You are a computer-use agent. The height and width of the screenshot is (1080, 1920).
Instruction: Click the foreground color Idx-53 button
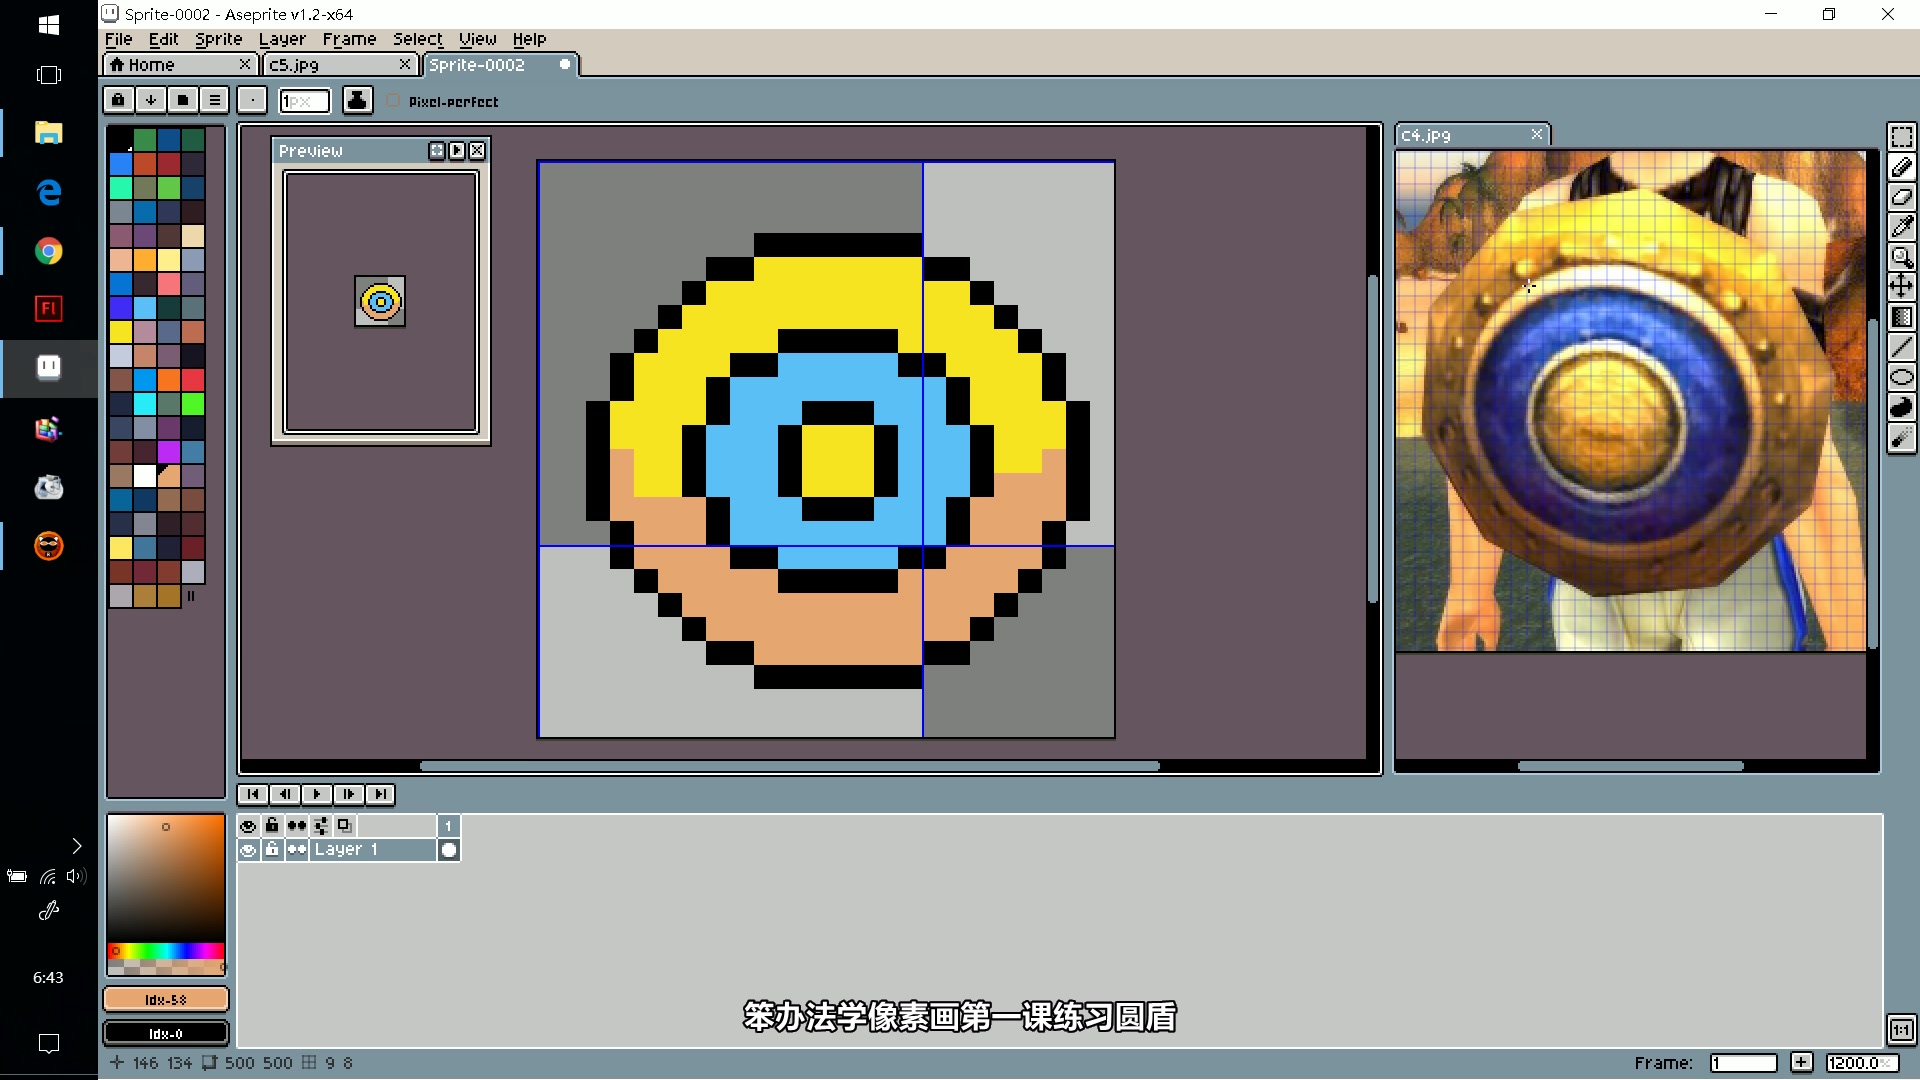pyautogui.click(x=166, y=999)
